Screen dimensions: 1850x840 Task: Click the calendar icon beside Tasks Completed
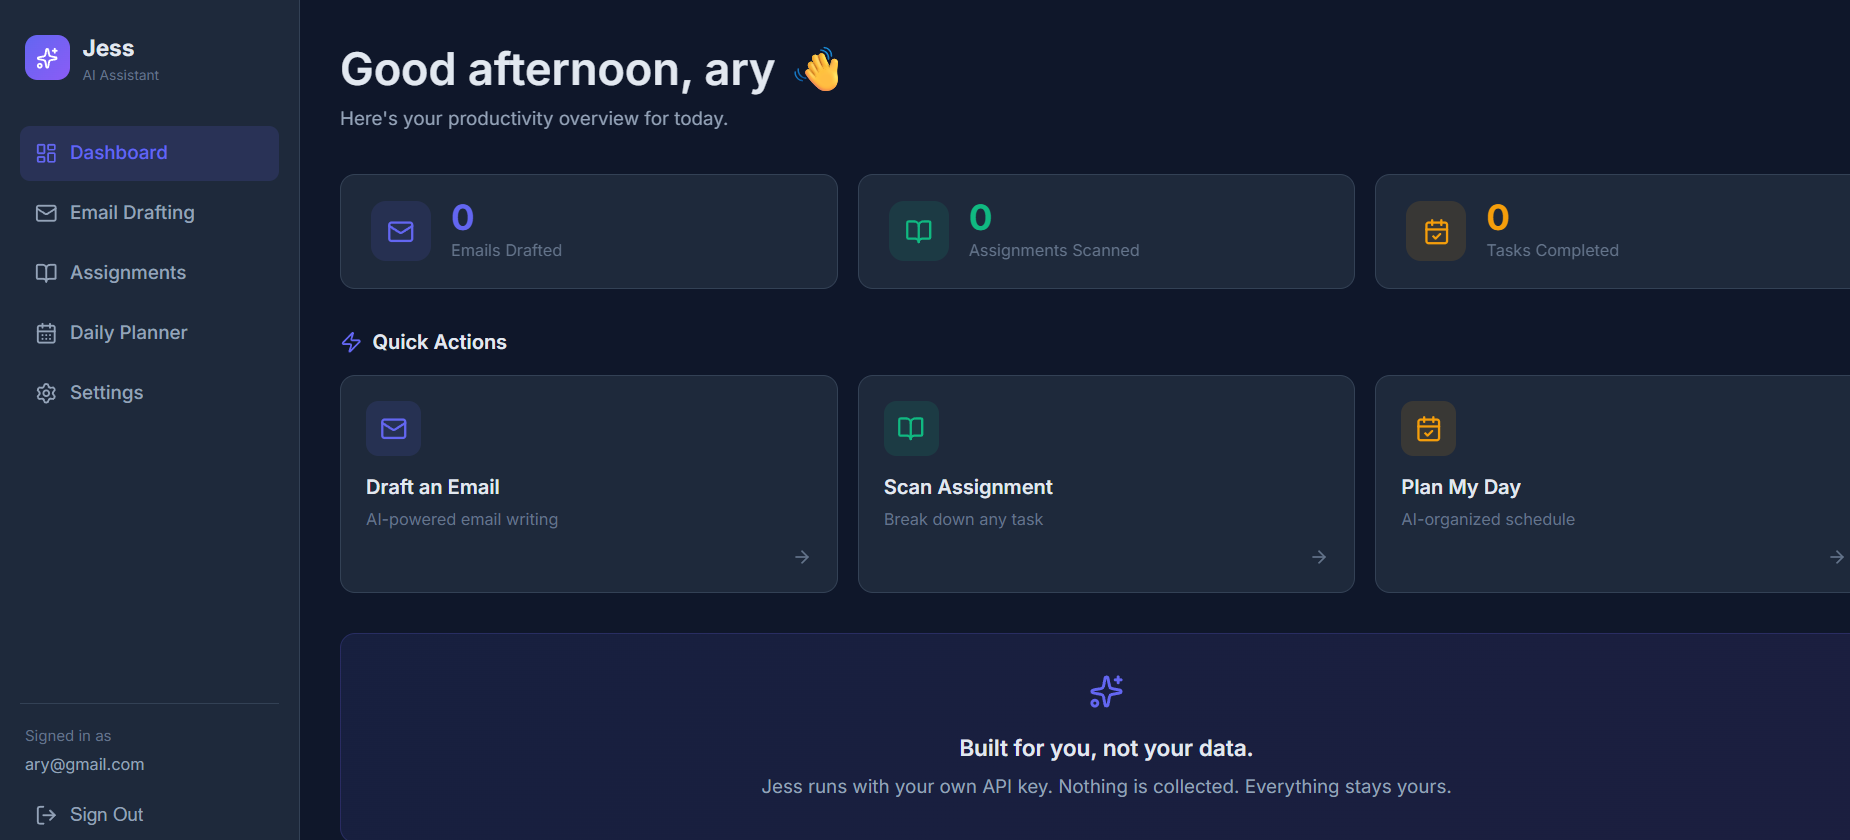tap(1436, 231)
